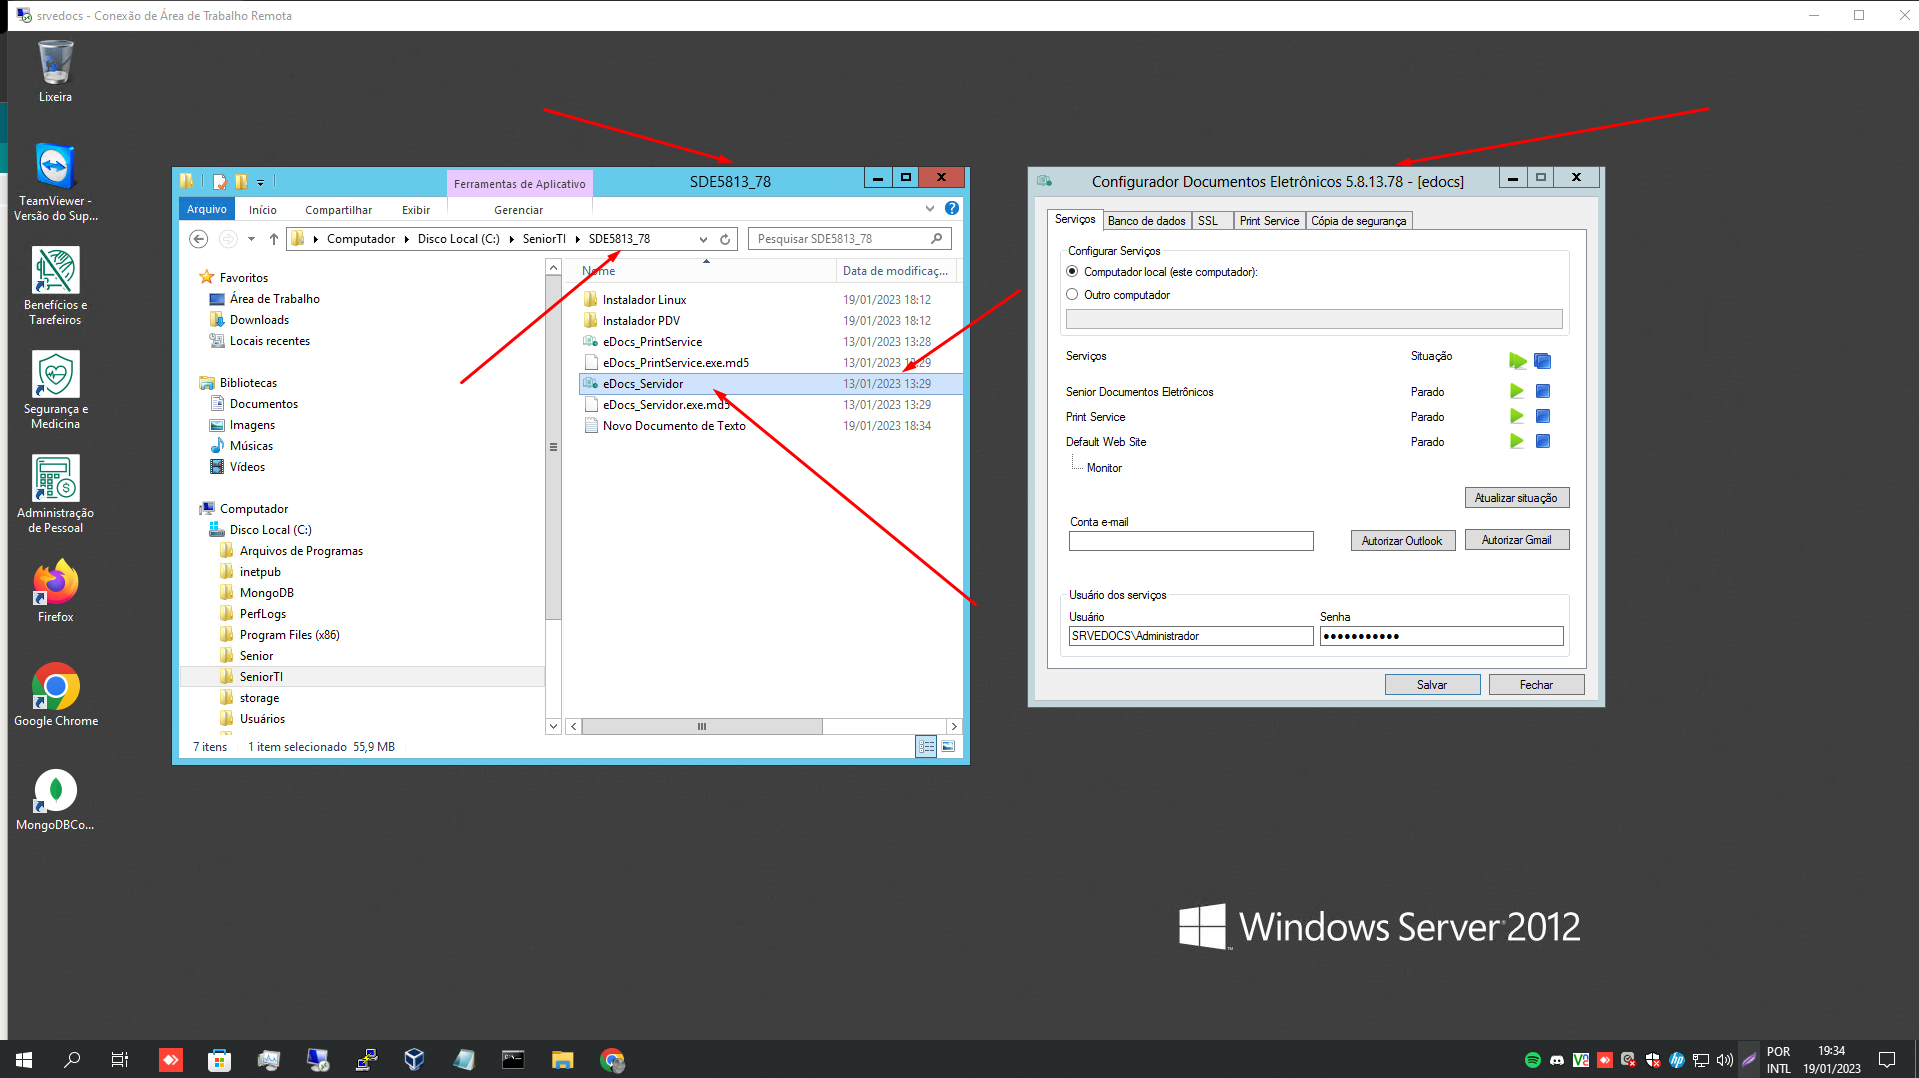Click Atualizar situação button

pyautogui.click(x=1516, y=498)
